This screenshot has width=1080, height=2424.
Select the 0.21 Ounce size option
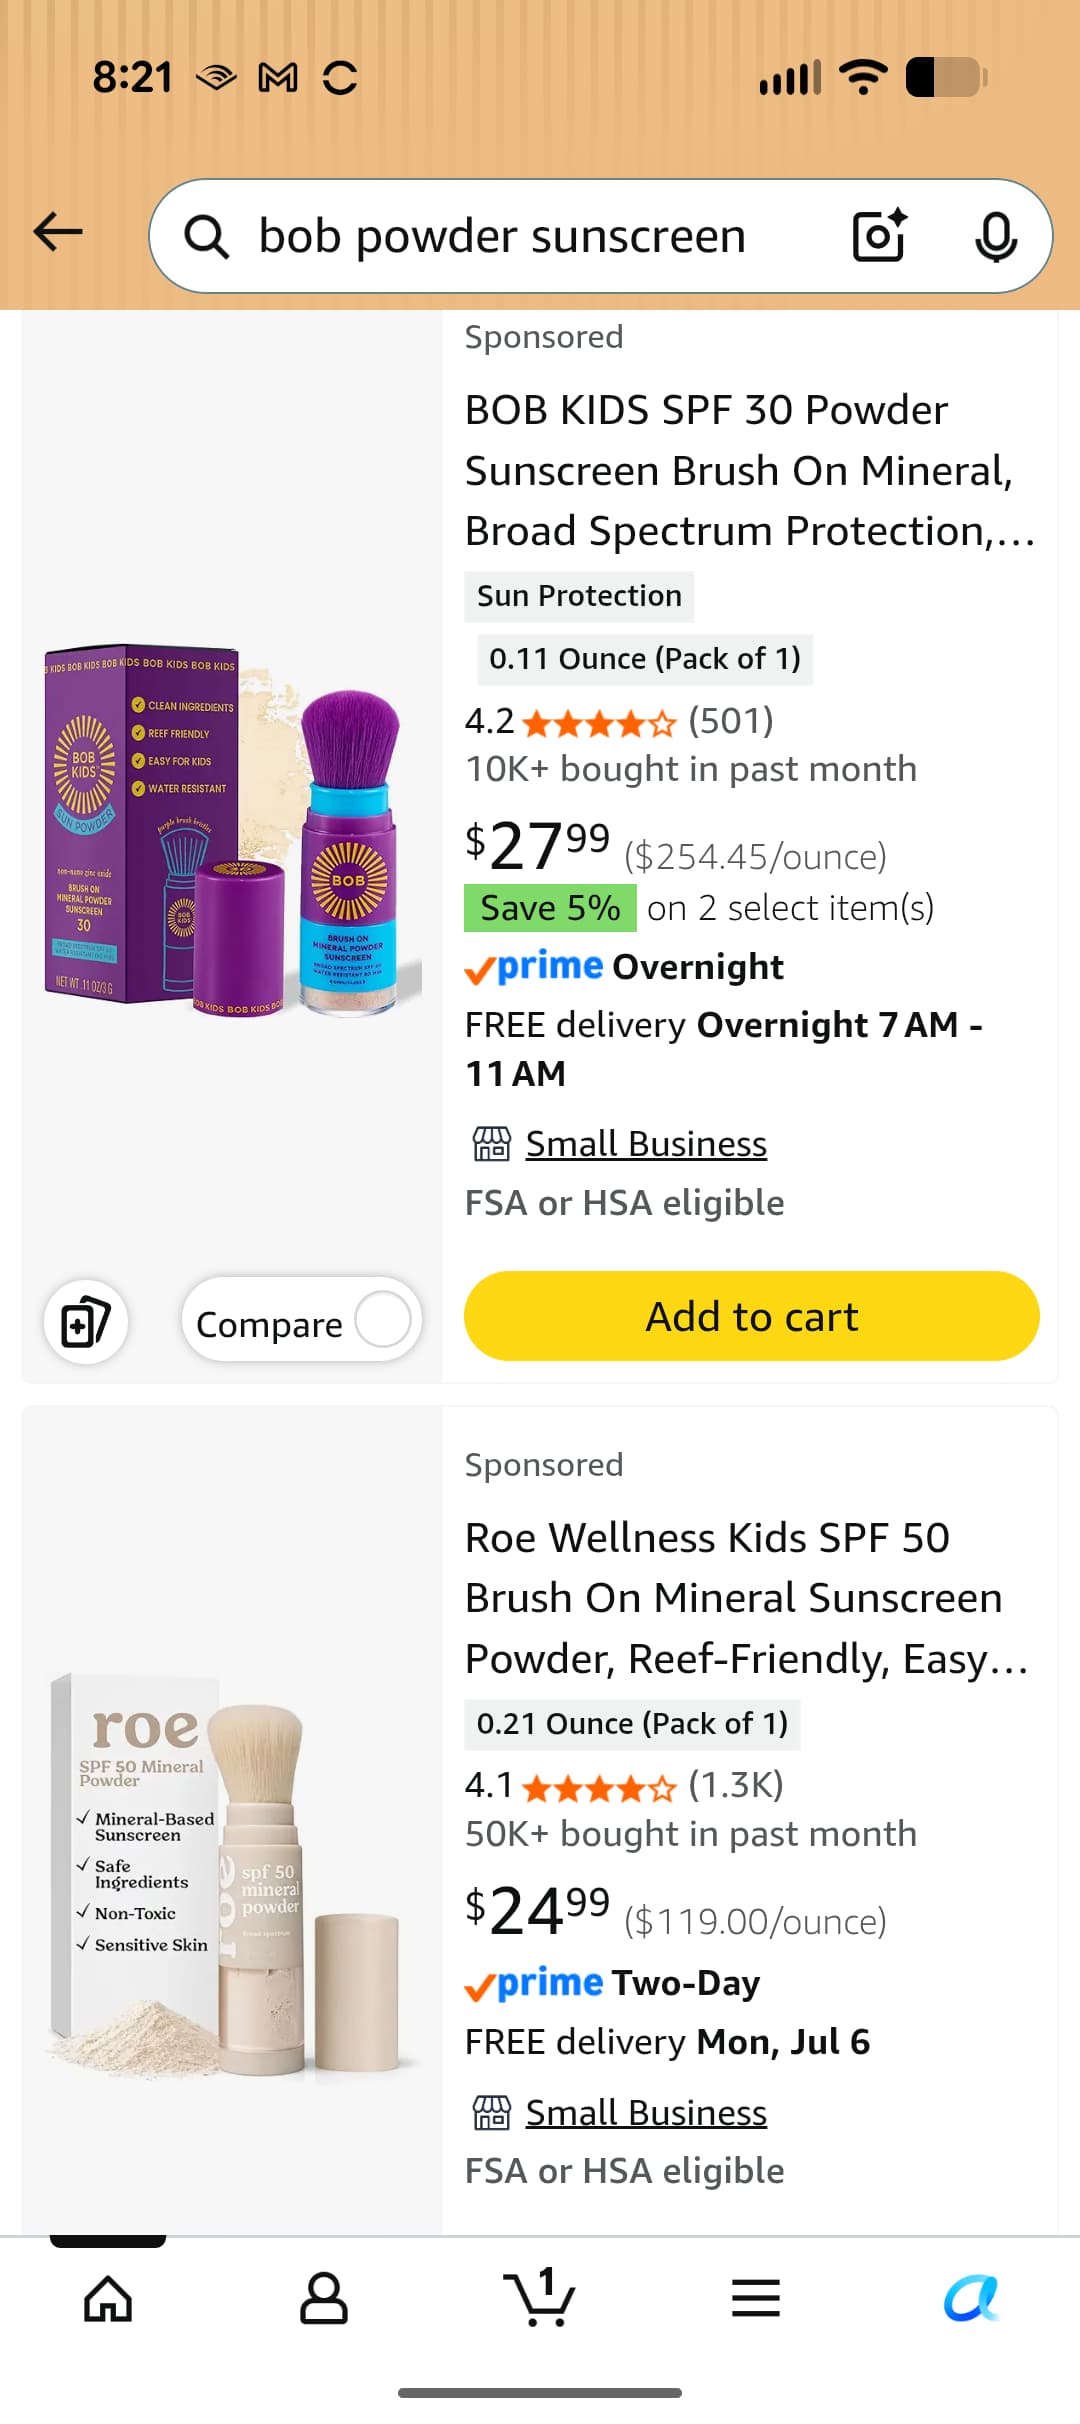[x=632, y=1724]
